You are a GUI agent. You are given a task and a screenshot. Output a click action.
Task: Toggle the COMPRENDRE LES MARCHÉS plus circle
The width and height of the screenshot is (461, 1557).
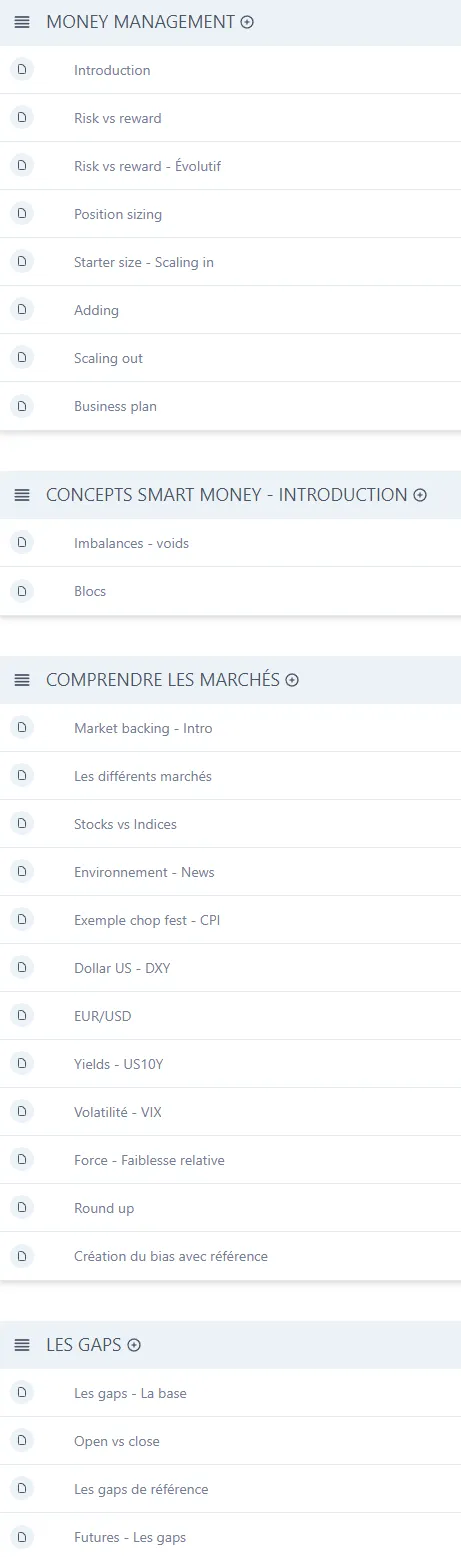[292, 680]
